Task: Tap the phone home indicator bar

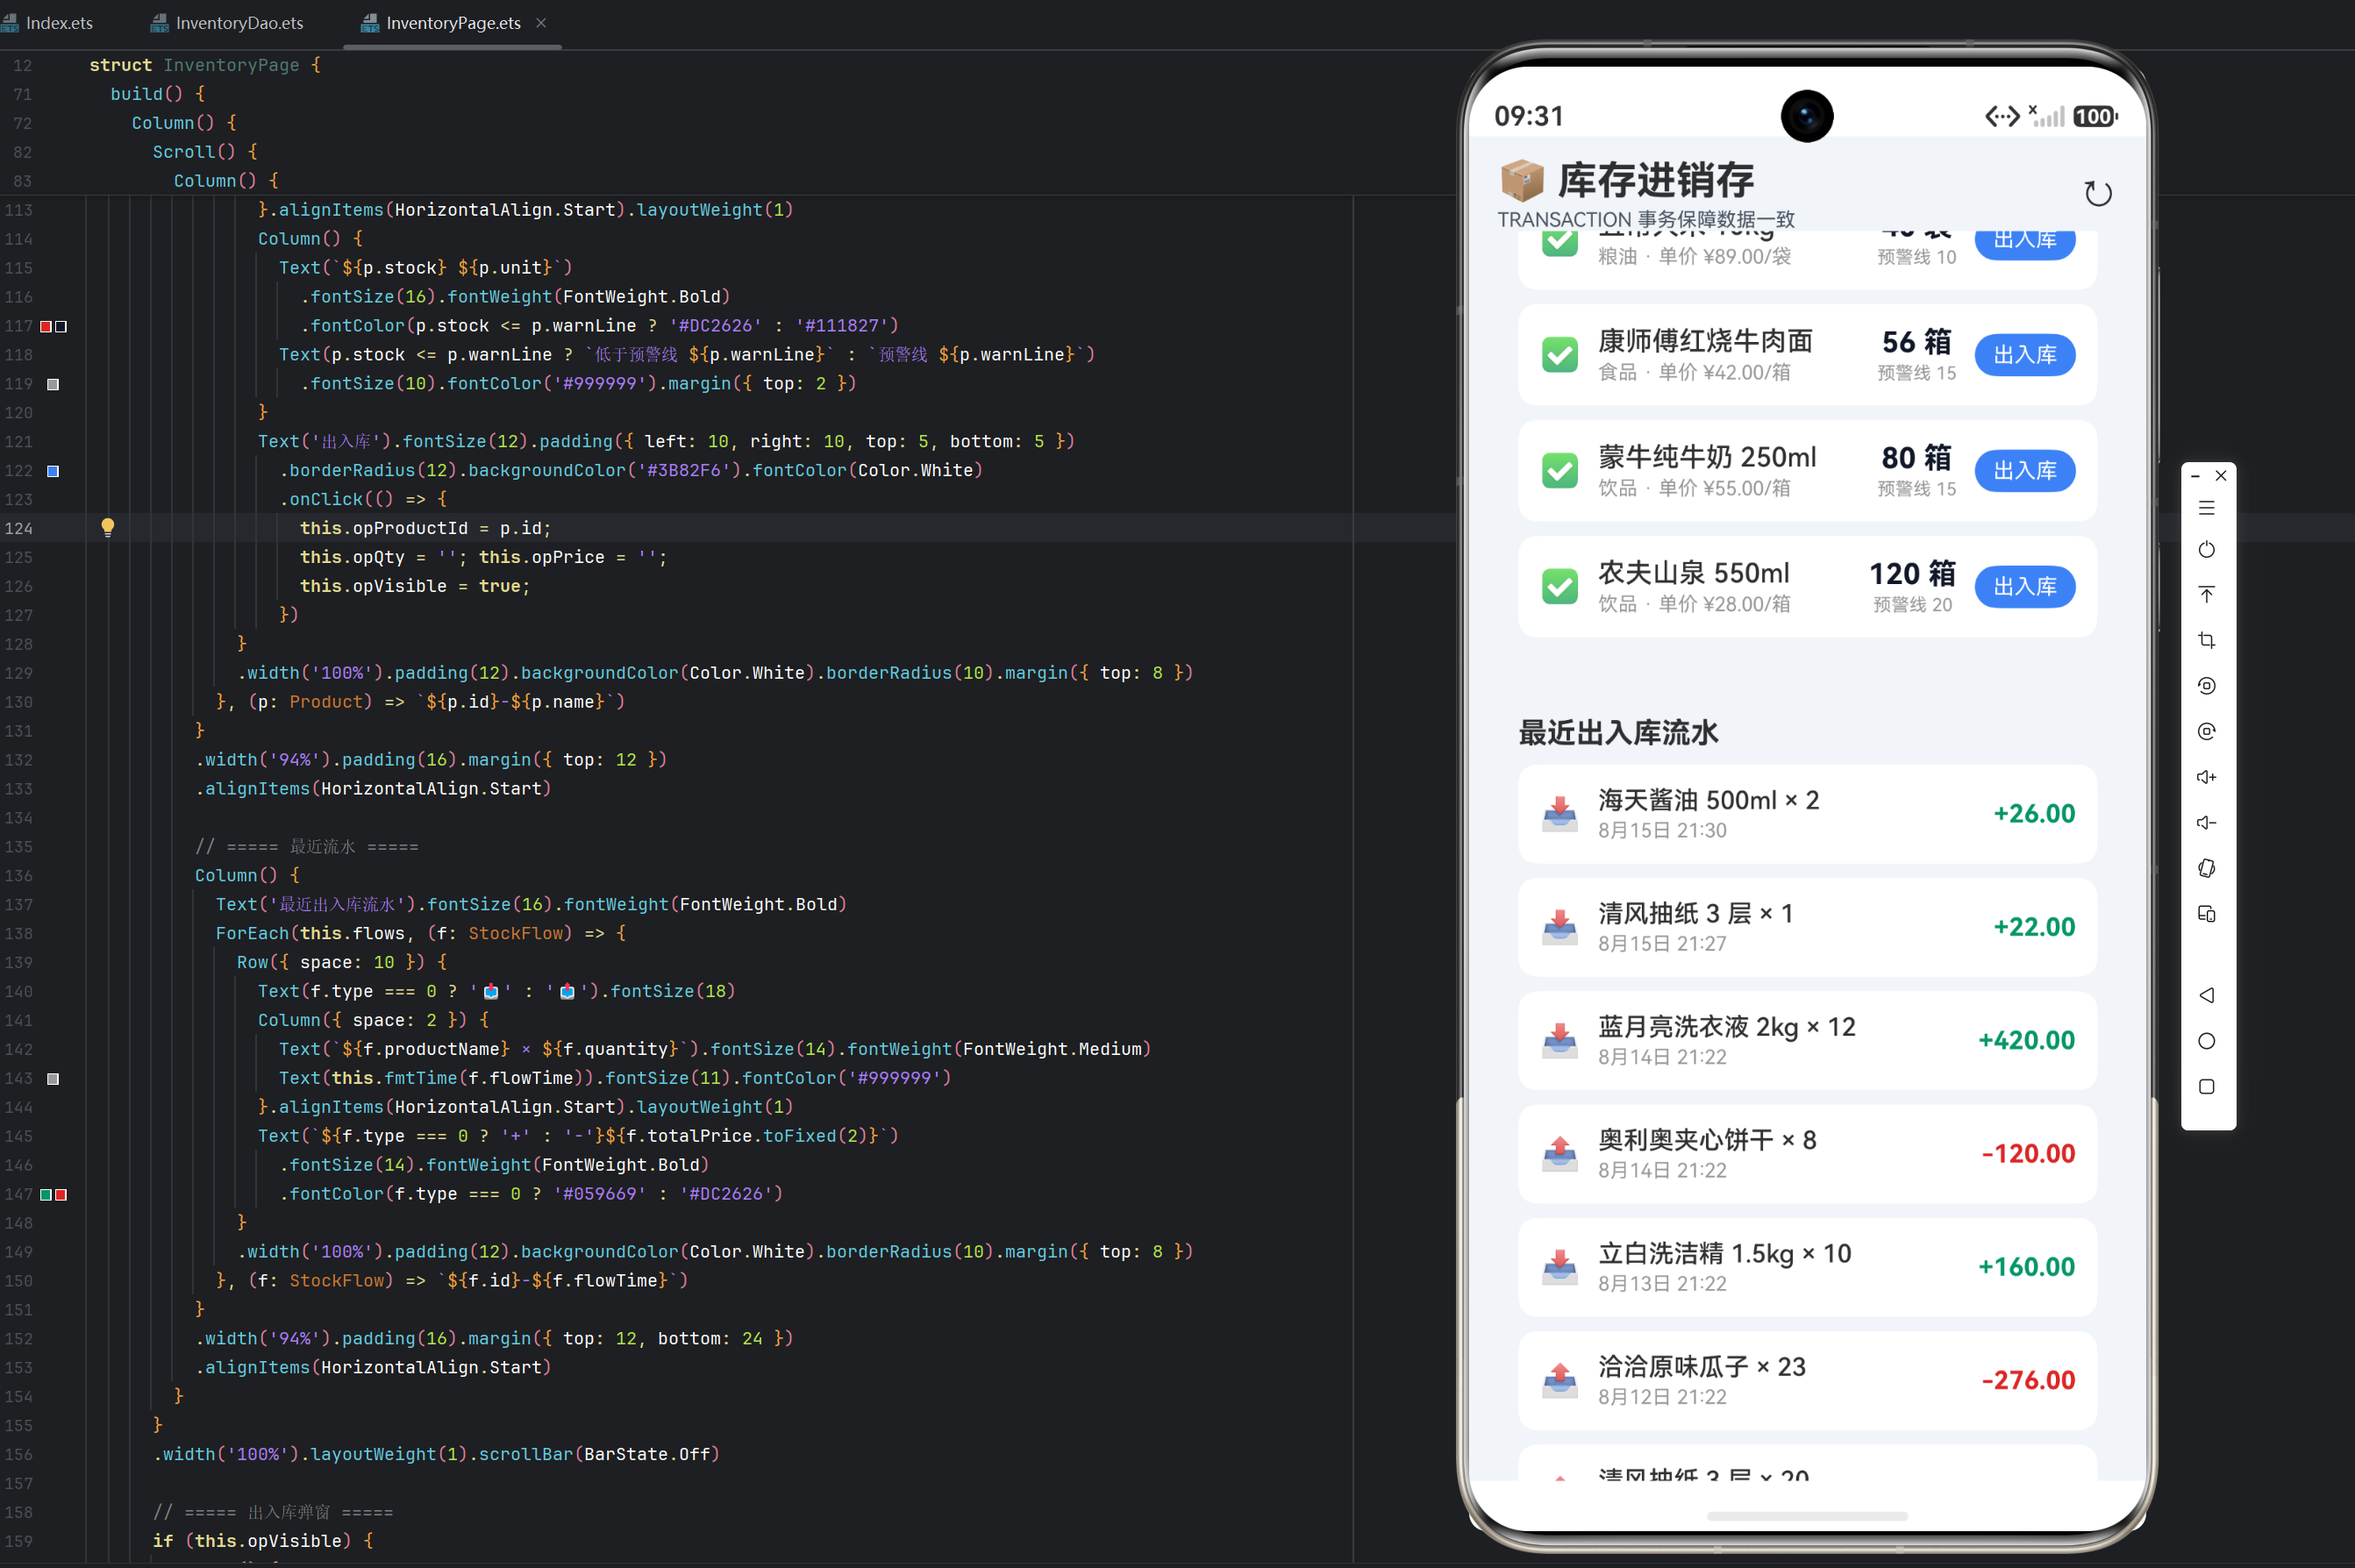Action: coord(1807,1516)
